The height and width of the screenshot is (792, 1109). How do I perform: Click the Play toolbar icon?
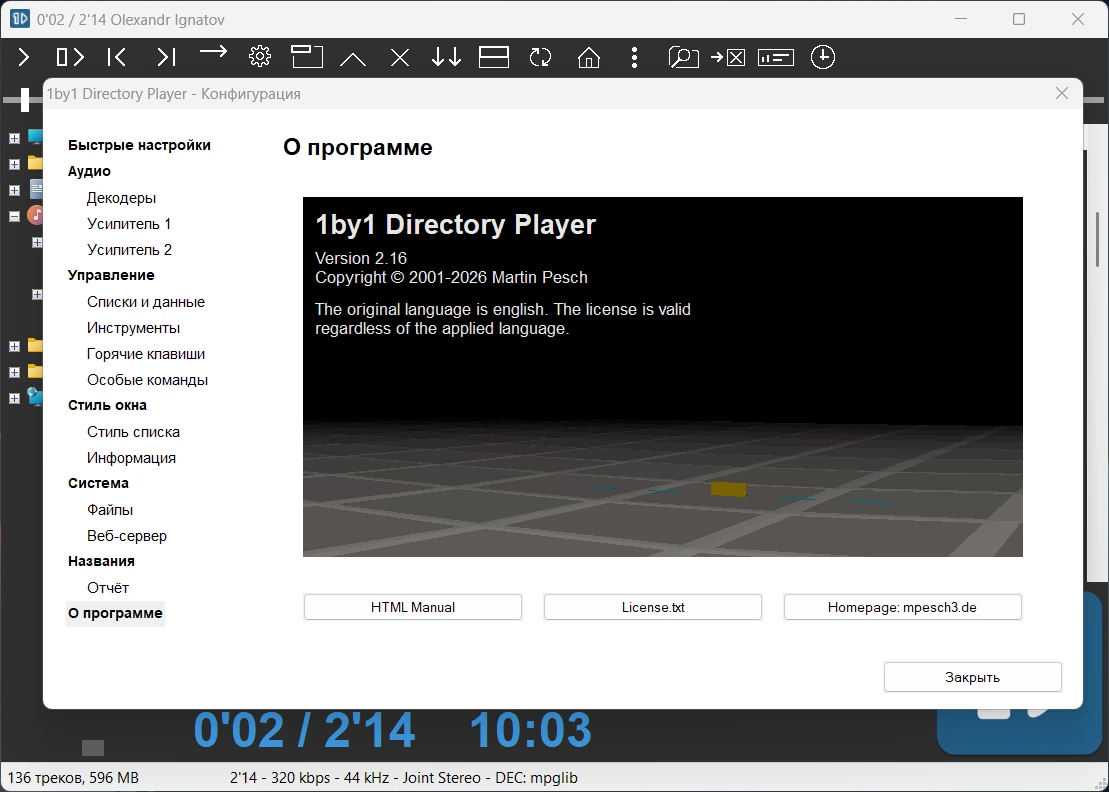(x=23, y=57)
